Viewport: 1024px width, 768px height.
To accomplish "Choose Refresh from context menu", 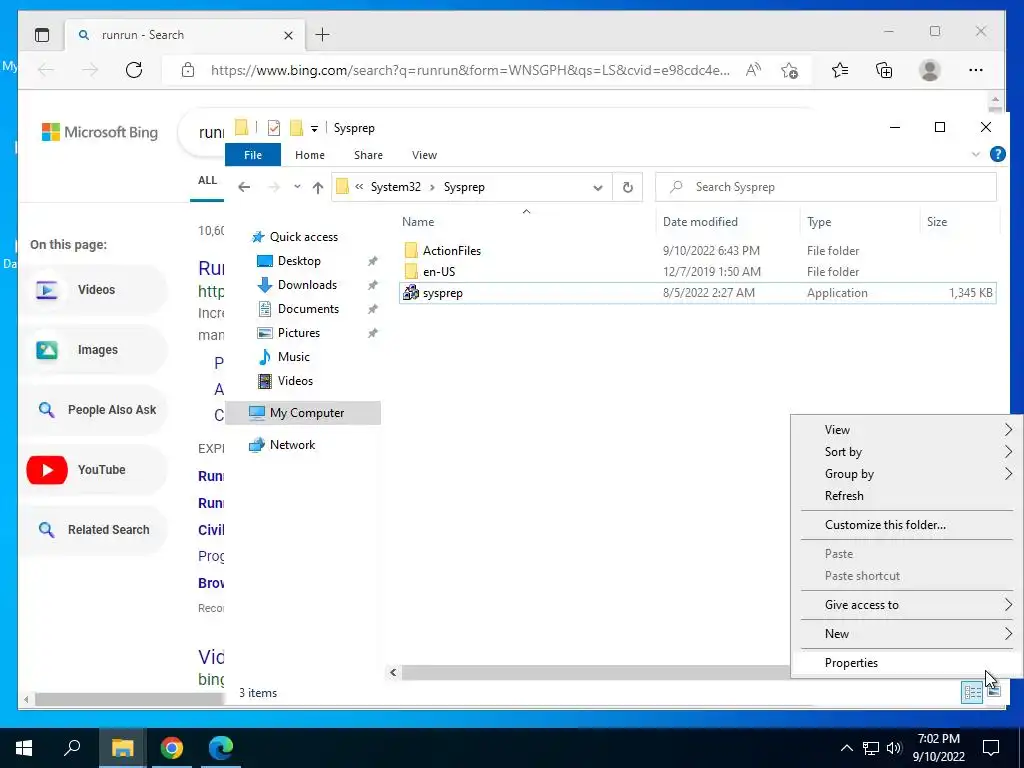I will 906,496.
